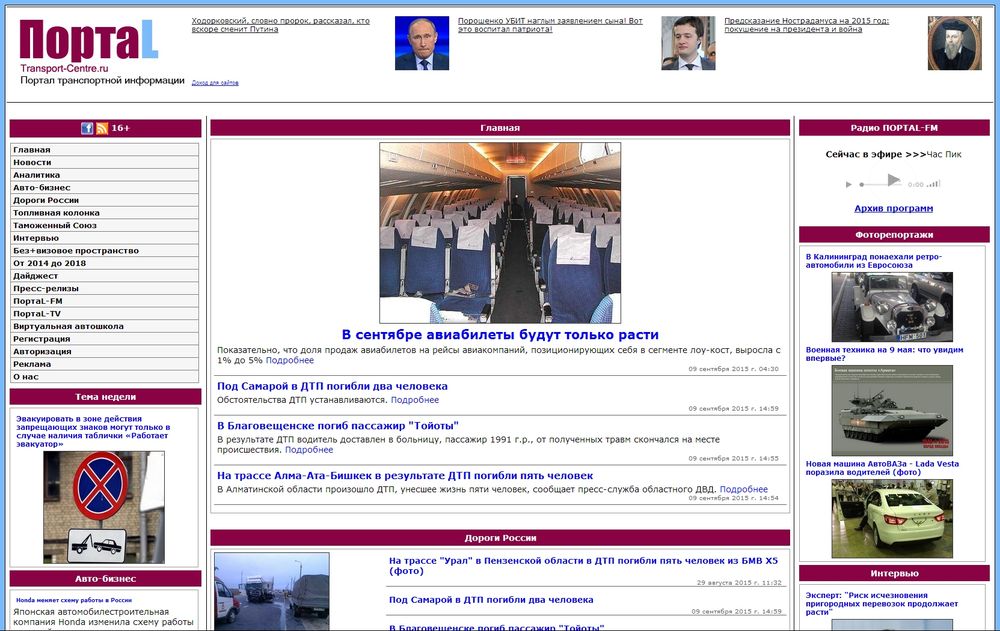Open Подробнее link after airline tickets summary
1000x631 pixels.
point(290,360)
